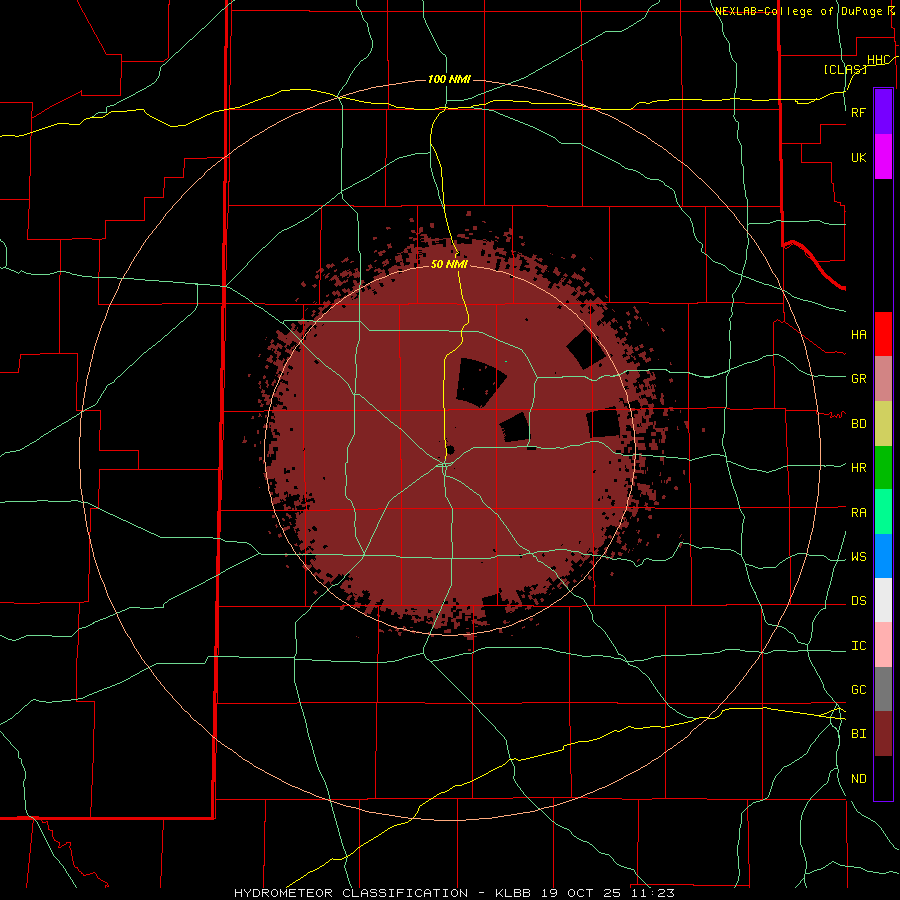The width and height of the screenshot is (900, 900).
Task: Click the BI legend label
Action: click(859, 734)
